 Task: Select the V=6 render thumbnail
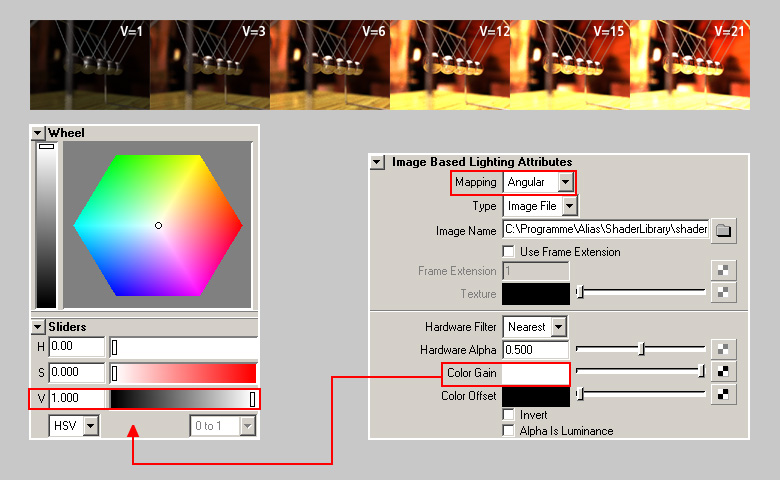click(x=330, y=65)
